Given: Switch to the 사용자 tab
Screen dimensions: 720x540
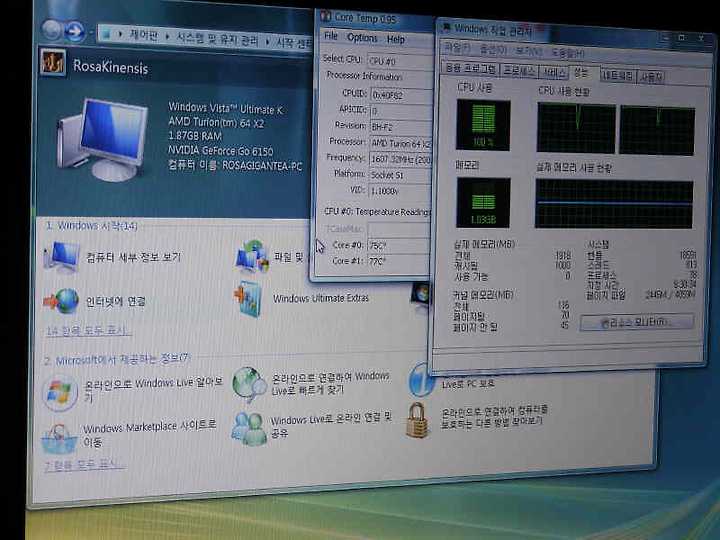Looking at the screenshot, I should pyautogui.click(x=651, y=77).
